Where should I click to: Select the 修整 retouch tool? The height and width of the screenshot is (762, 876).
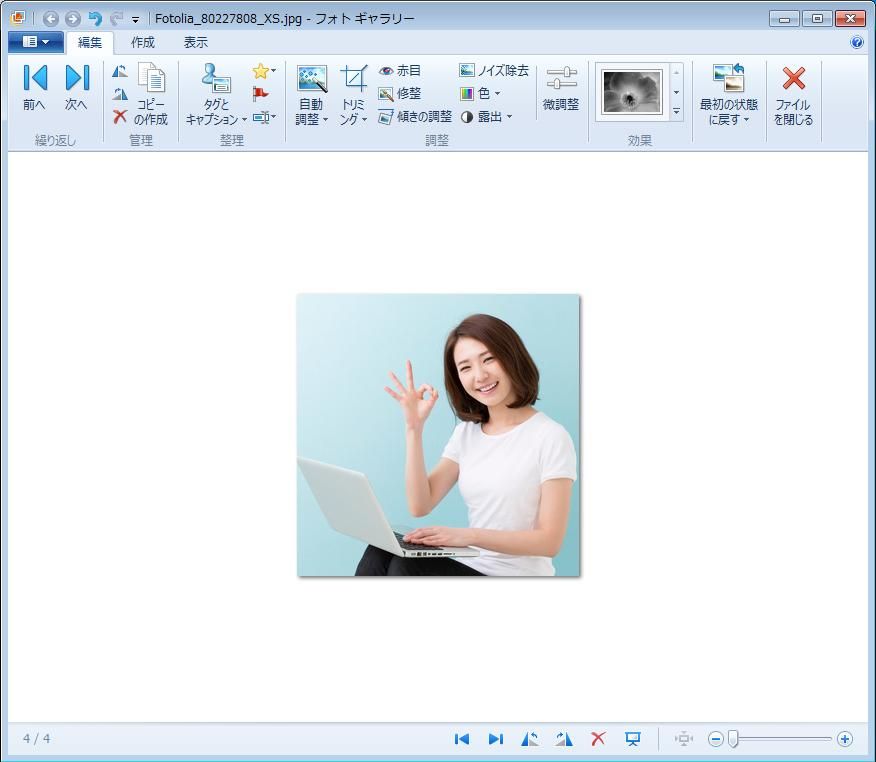[400, 94]
